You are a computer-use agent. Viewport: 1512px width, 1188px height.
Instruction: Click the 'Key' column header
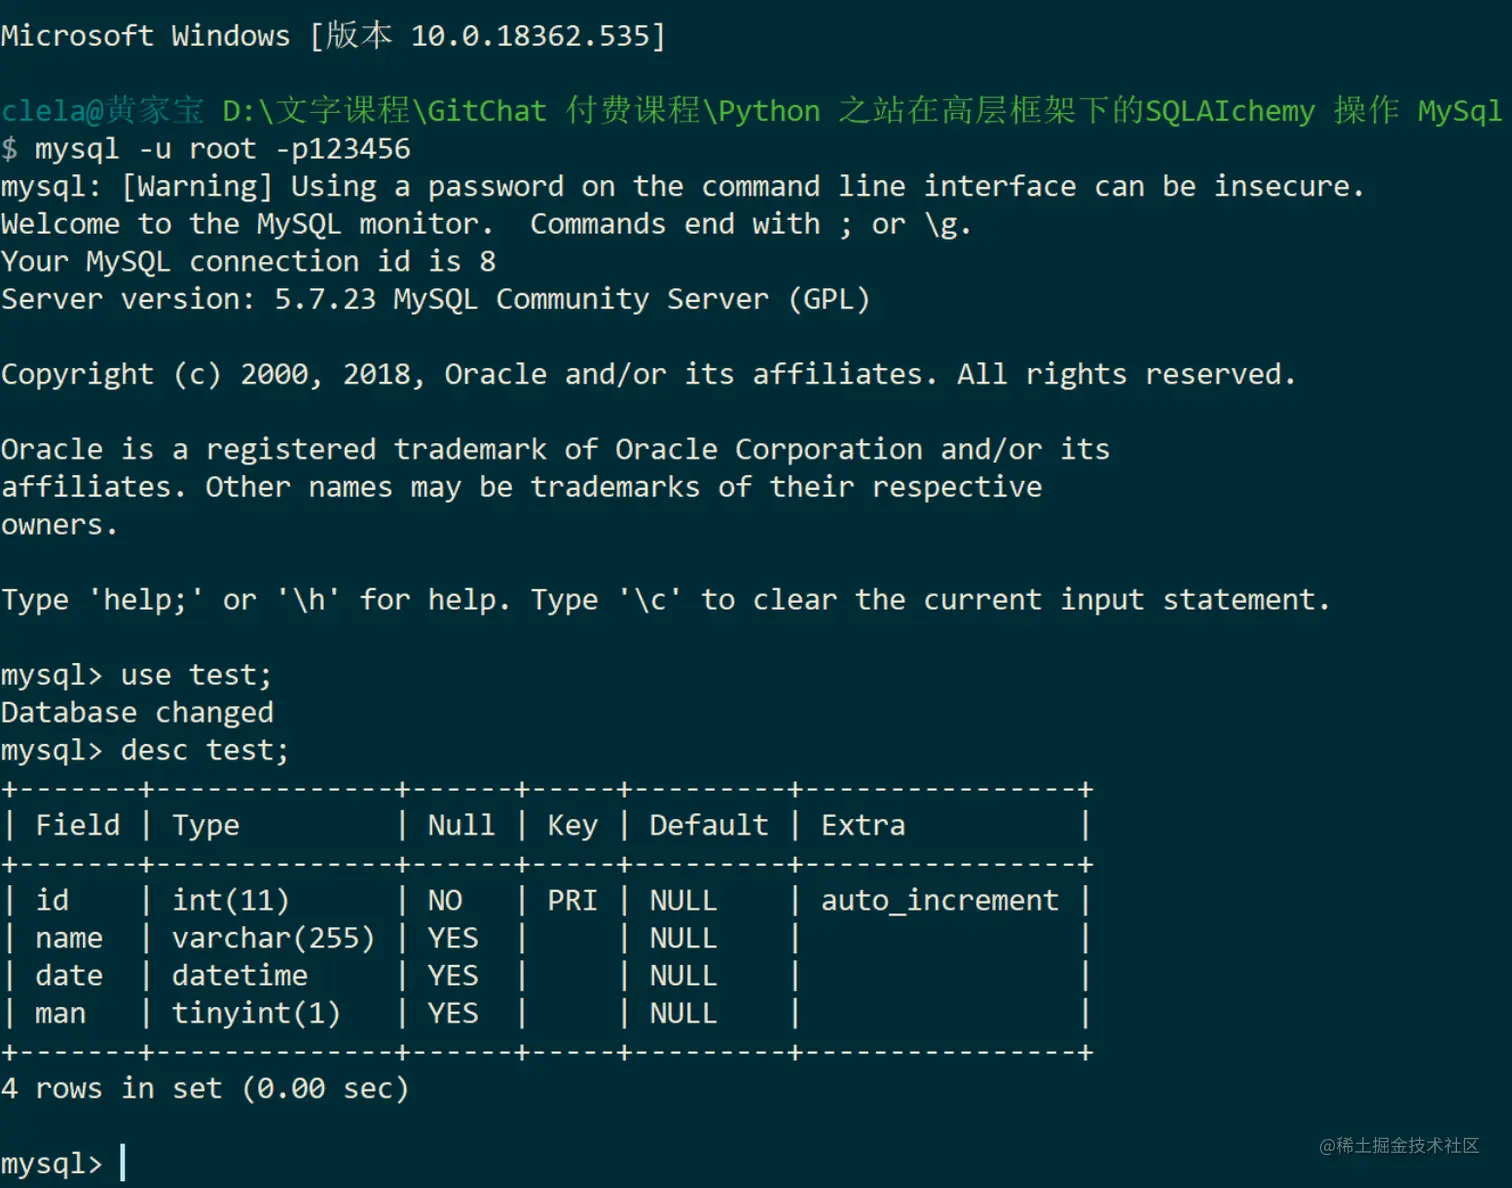click(x=572, y=825)
